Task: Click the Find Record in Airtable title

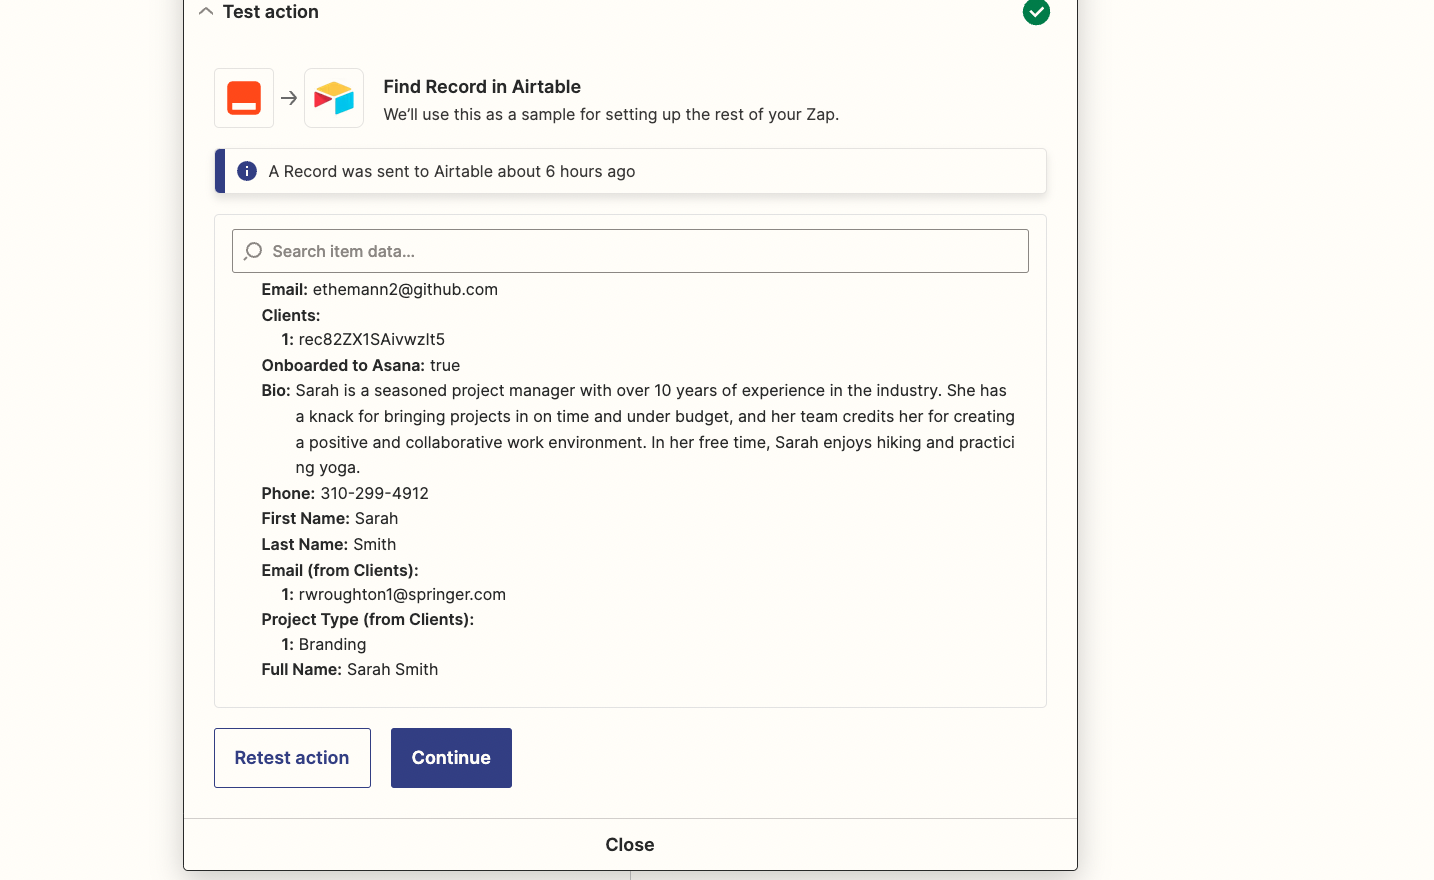Action: (x=482, y=87)
